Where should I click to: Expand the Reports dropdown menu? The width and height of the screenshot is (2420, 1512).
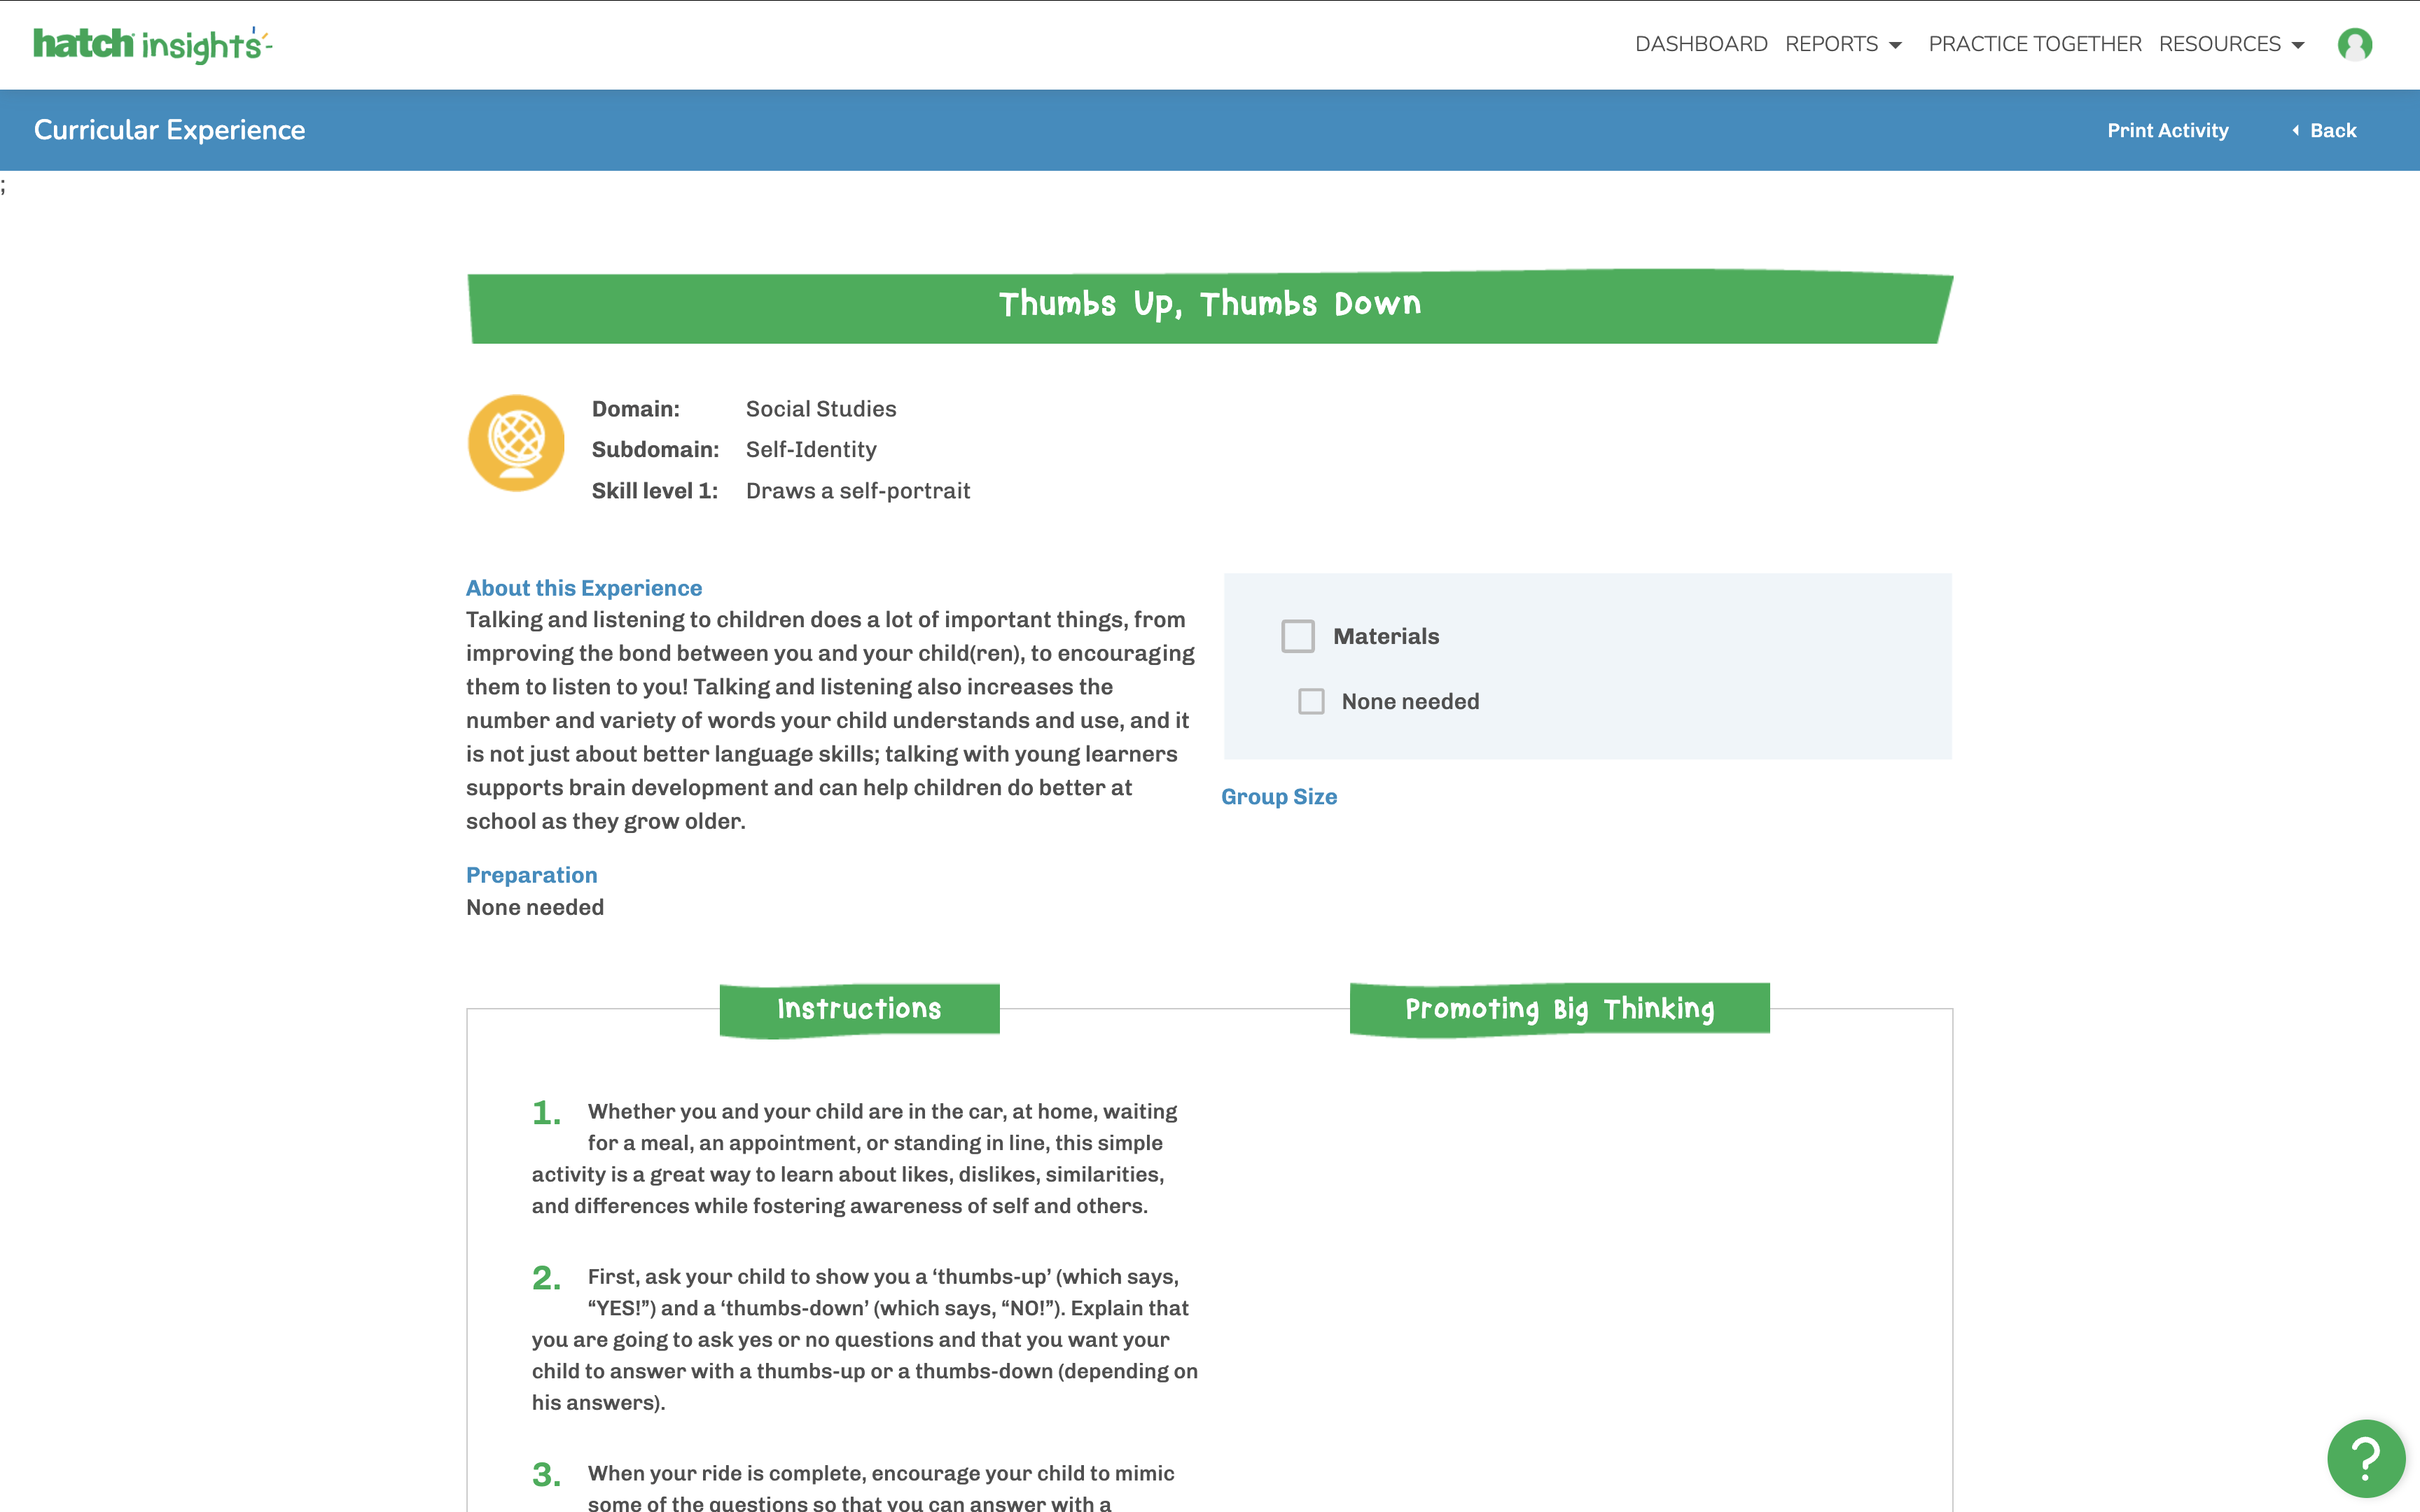pyautogui.click(x=1843, y=44)
